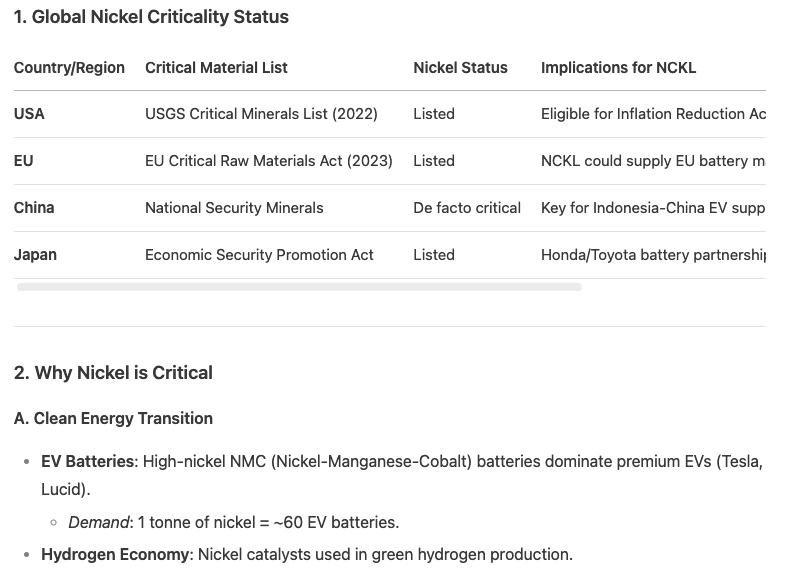Click the 'Implications for NCKL' column header

point(618,68)
